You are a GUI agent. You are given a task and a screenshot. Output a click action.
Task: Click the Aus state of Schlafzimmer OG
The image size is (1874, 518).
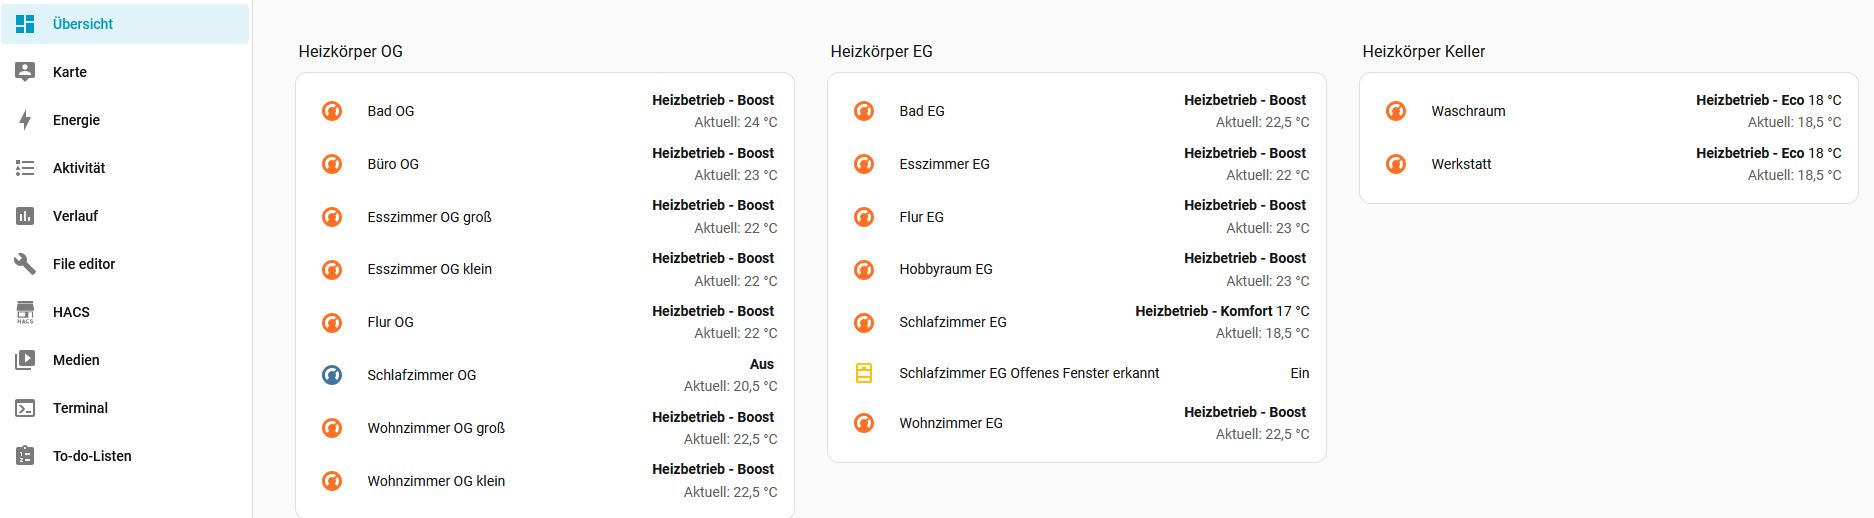click(761, 364)
